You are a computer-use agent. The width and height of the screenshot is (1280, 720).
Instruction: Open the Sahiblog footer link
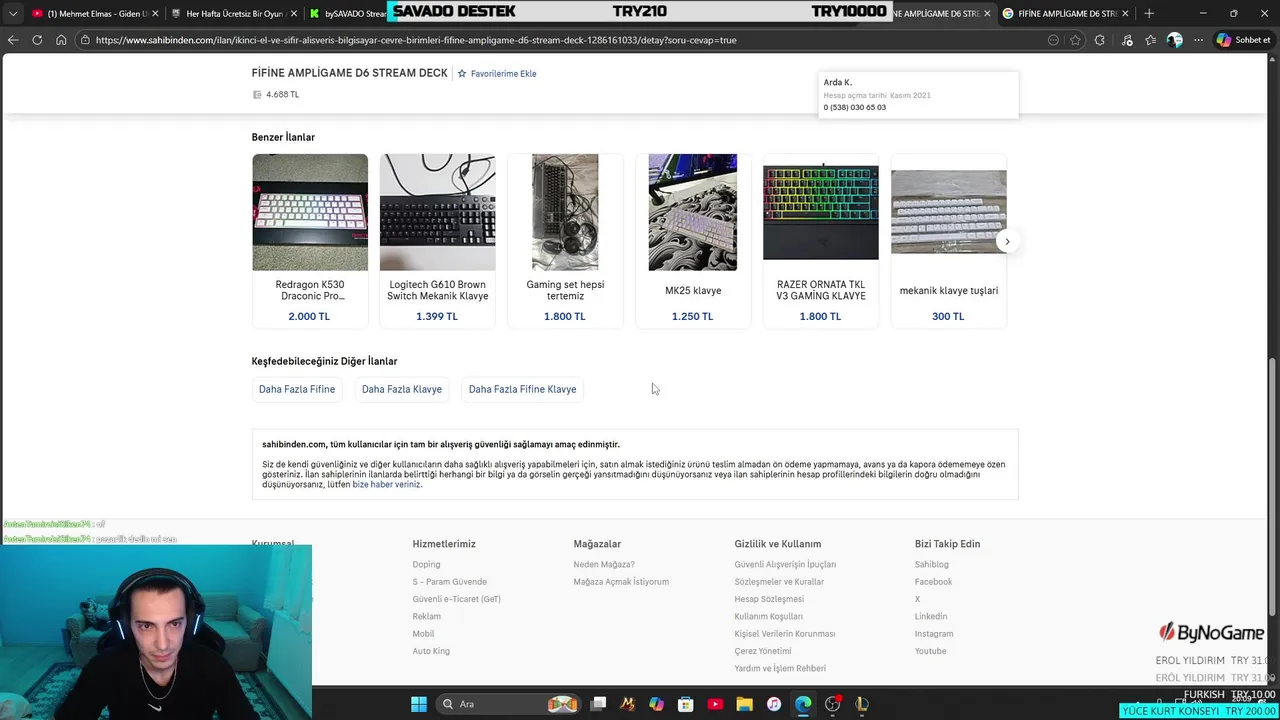[932, 564]
